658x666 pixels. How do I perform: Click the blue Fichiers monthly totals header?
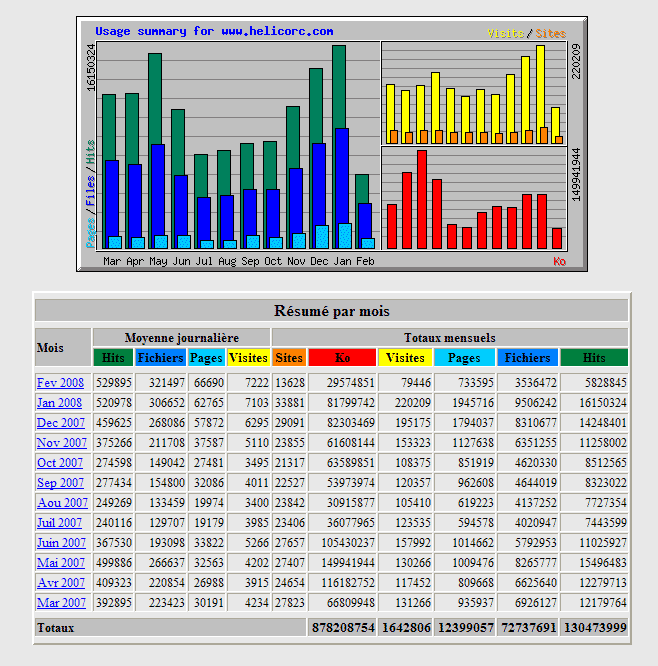coord(527,358)
